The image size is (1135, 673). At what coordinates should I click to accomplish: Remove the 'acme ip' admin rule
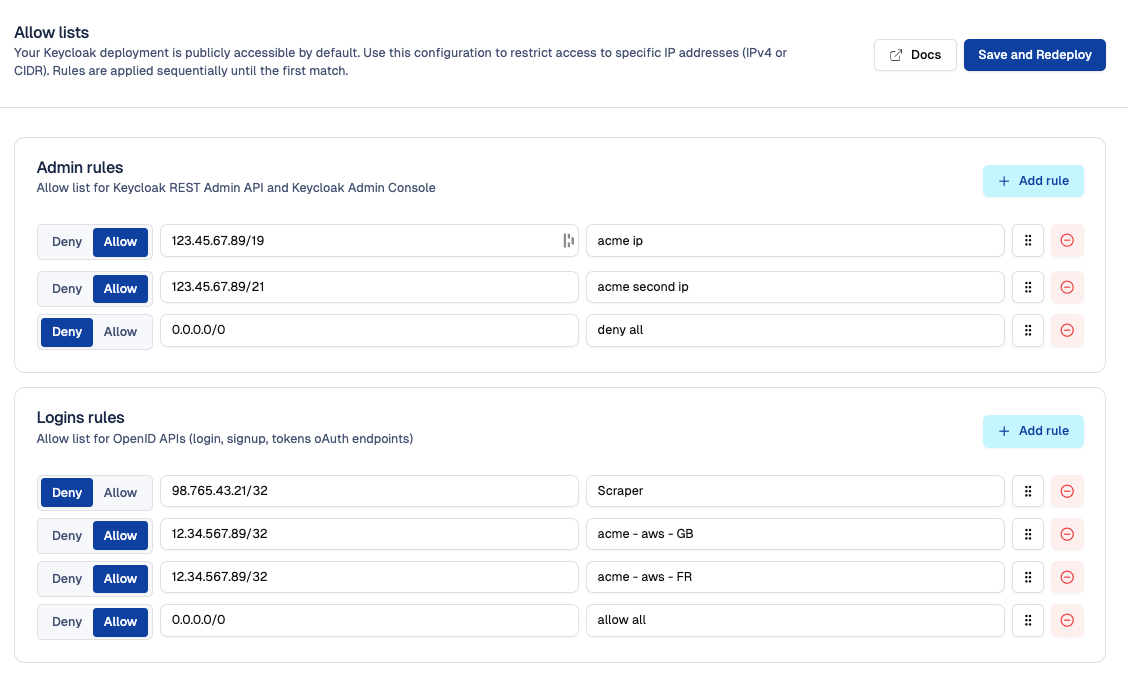(x=1067, y=241)
